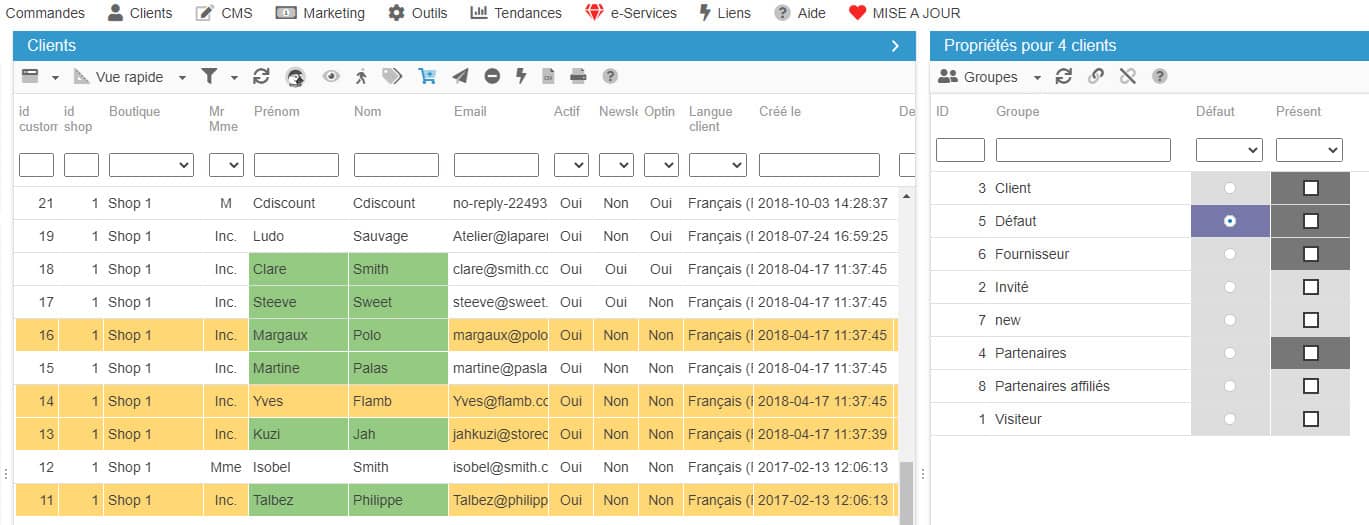The height and width of the screenshot is (525, 1369).
Task: Check the Présent box for Visiteur group
Action: 1310,419
